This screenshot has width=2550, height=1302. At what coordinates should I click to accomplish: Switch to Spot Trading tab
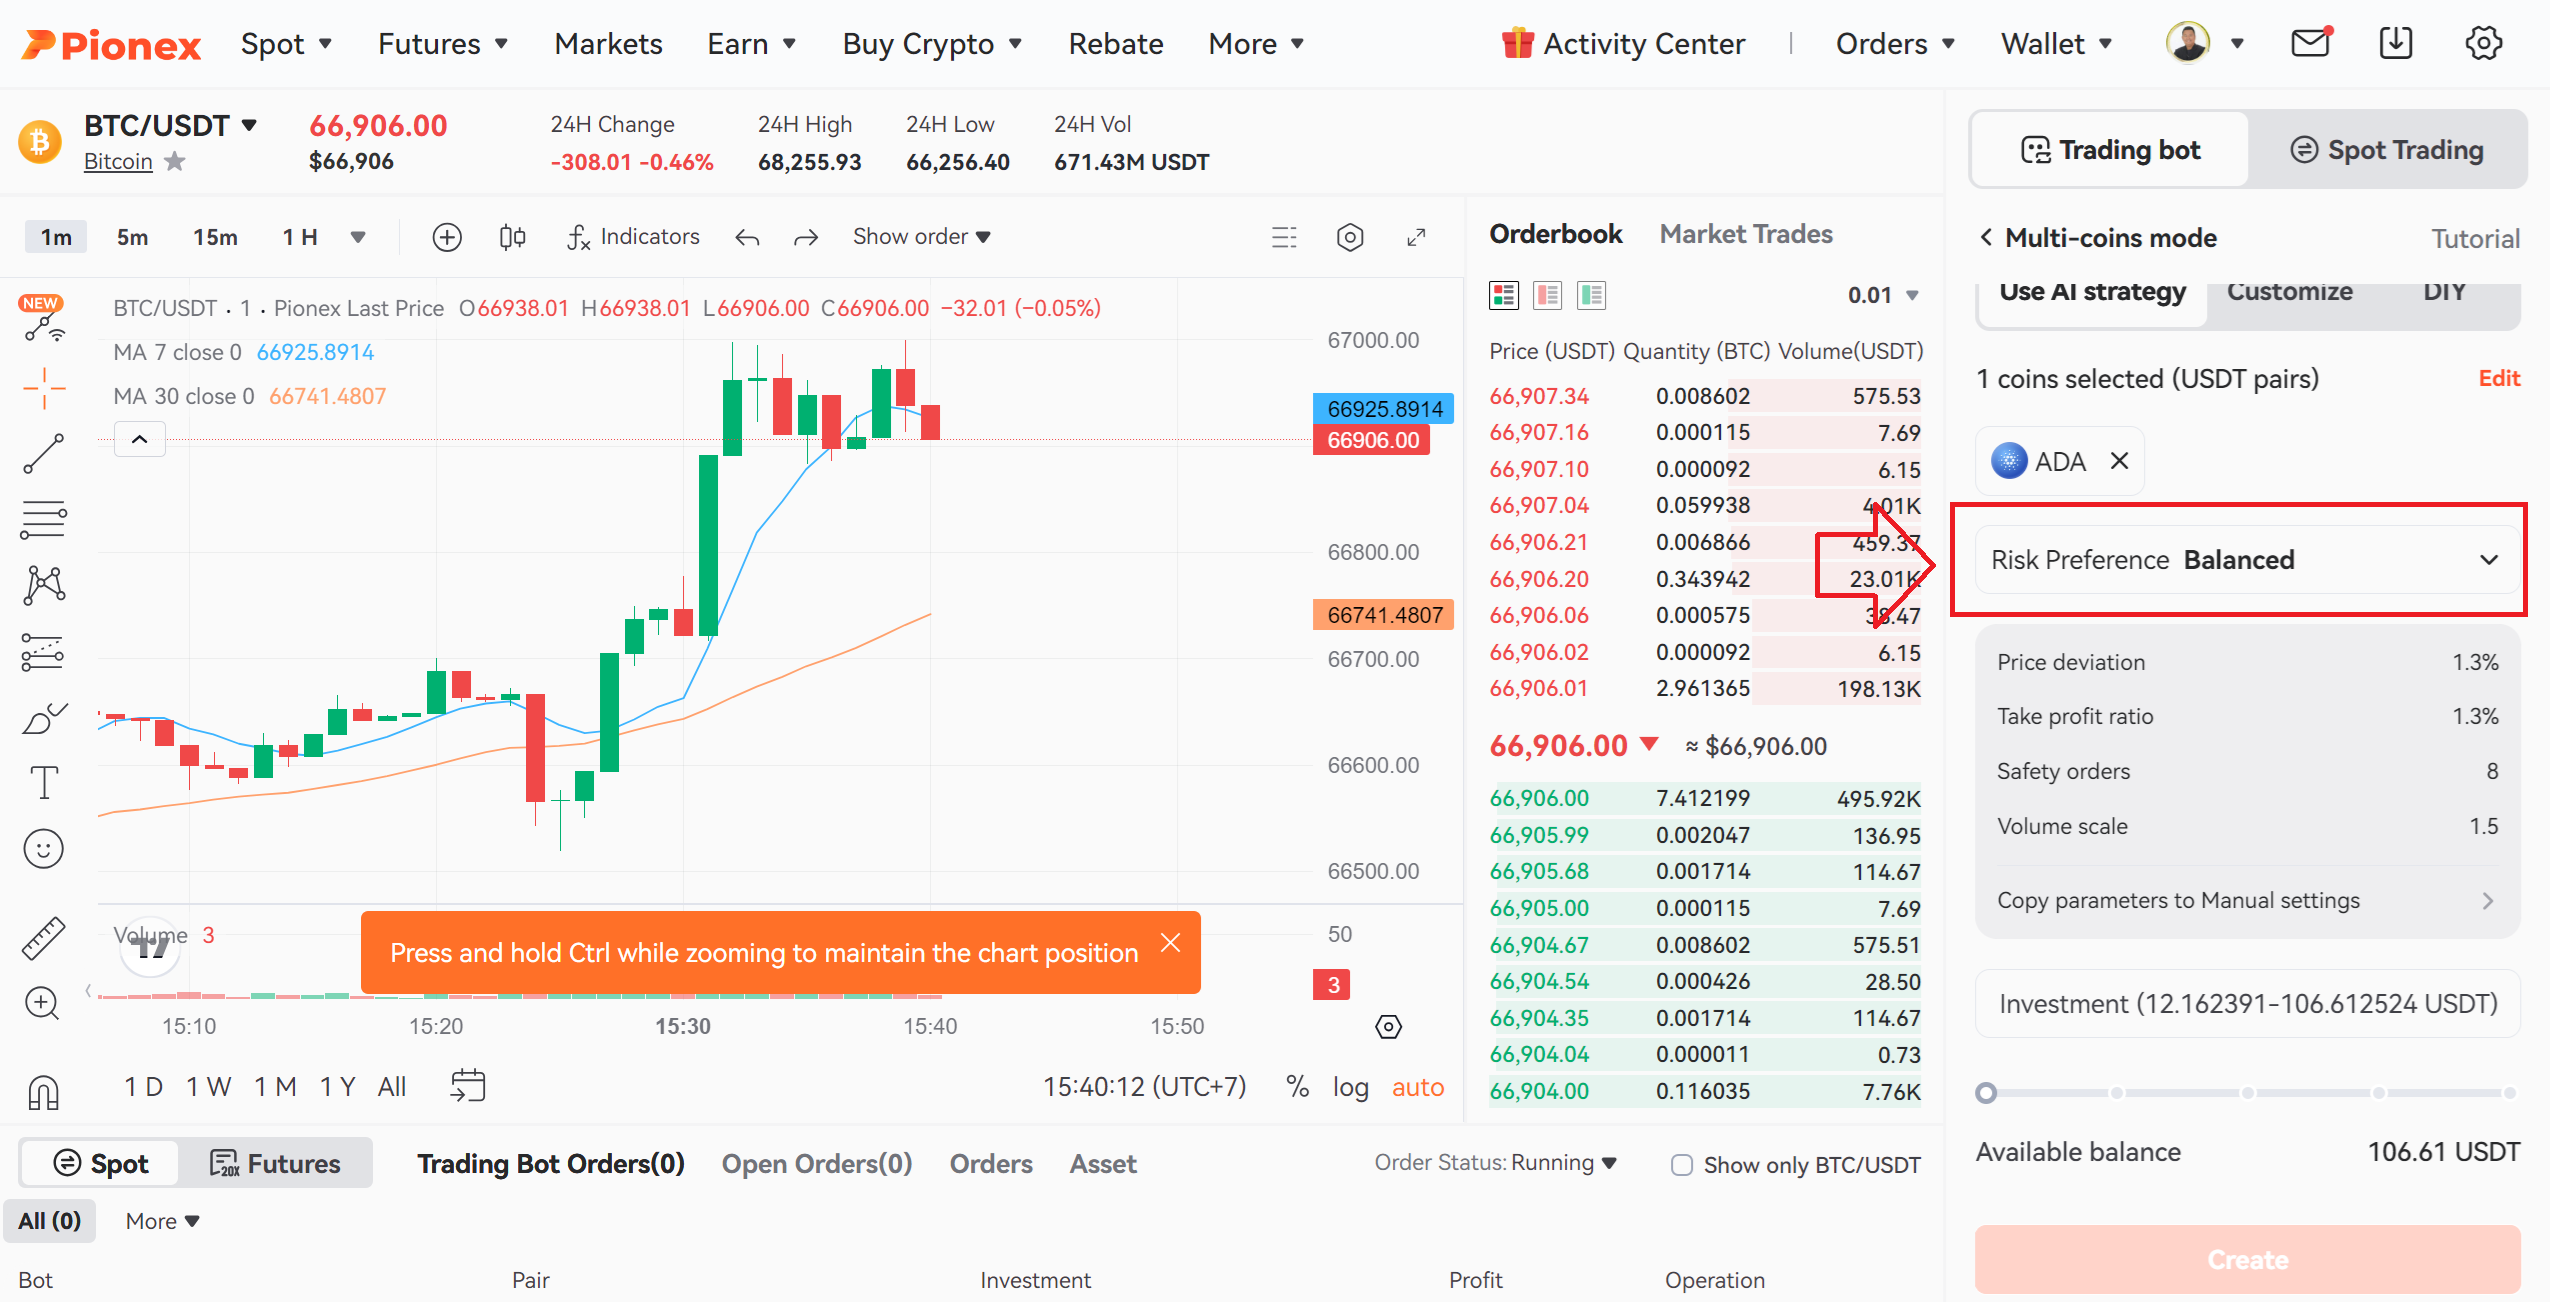pos(2386,150)
